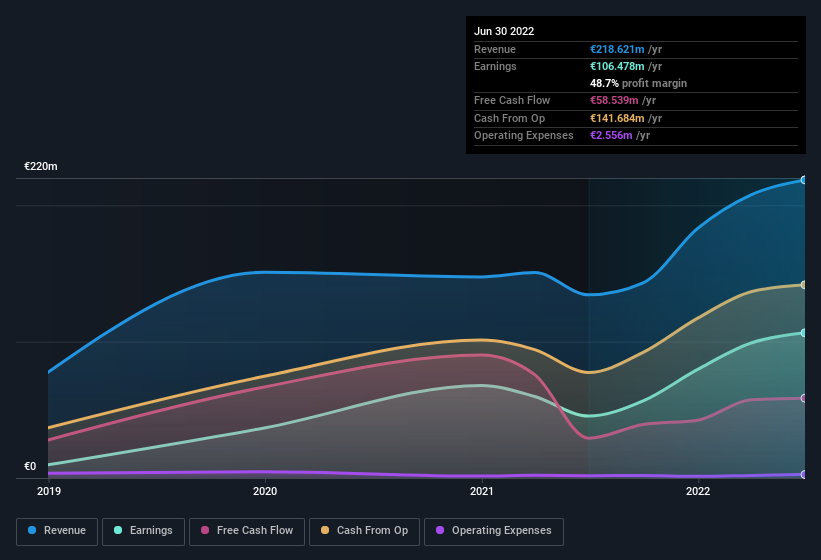
Task: Click the €141.684m cash from op value
Action: [x=617, y=118]
